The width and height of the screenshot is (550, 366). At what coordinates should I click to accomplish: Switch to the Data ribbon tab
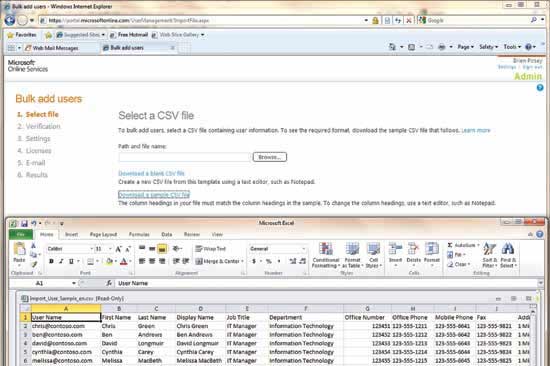167,234
